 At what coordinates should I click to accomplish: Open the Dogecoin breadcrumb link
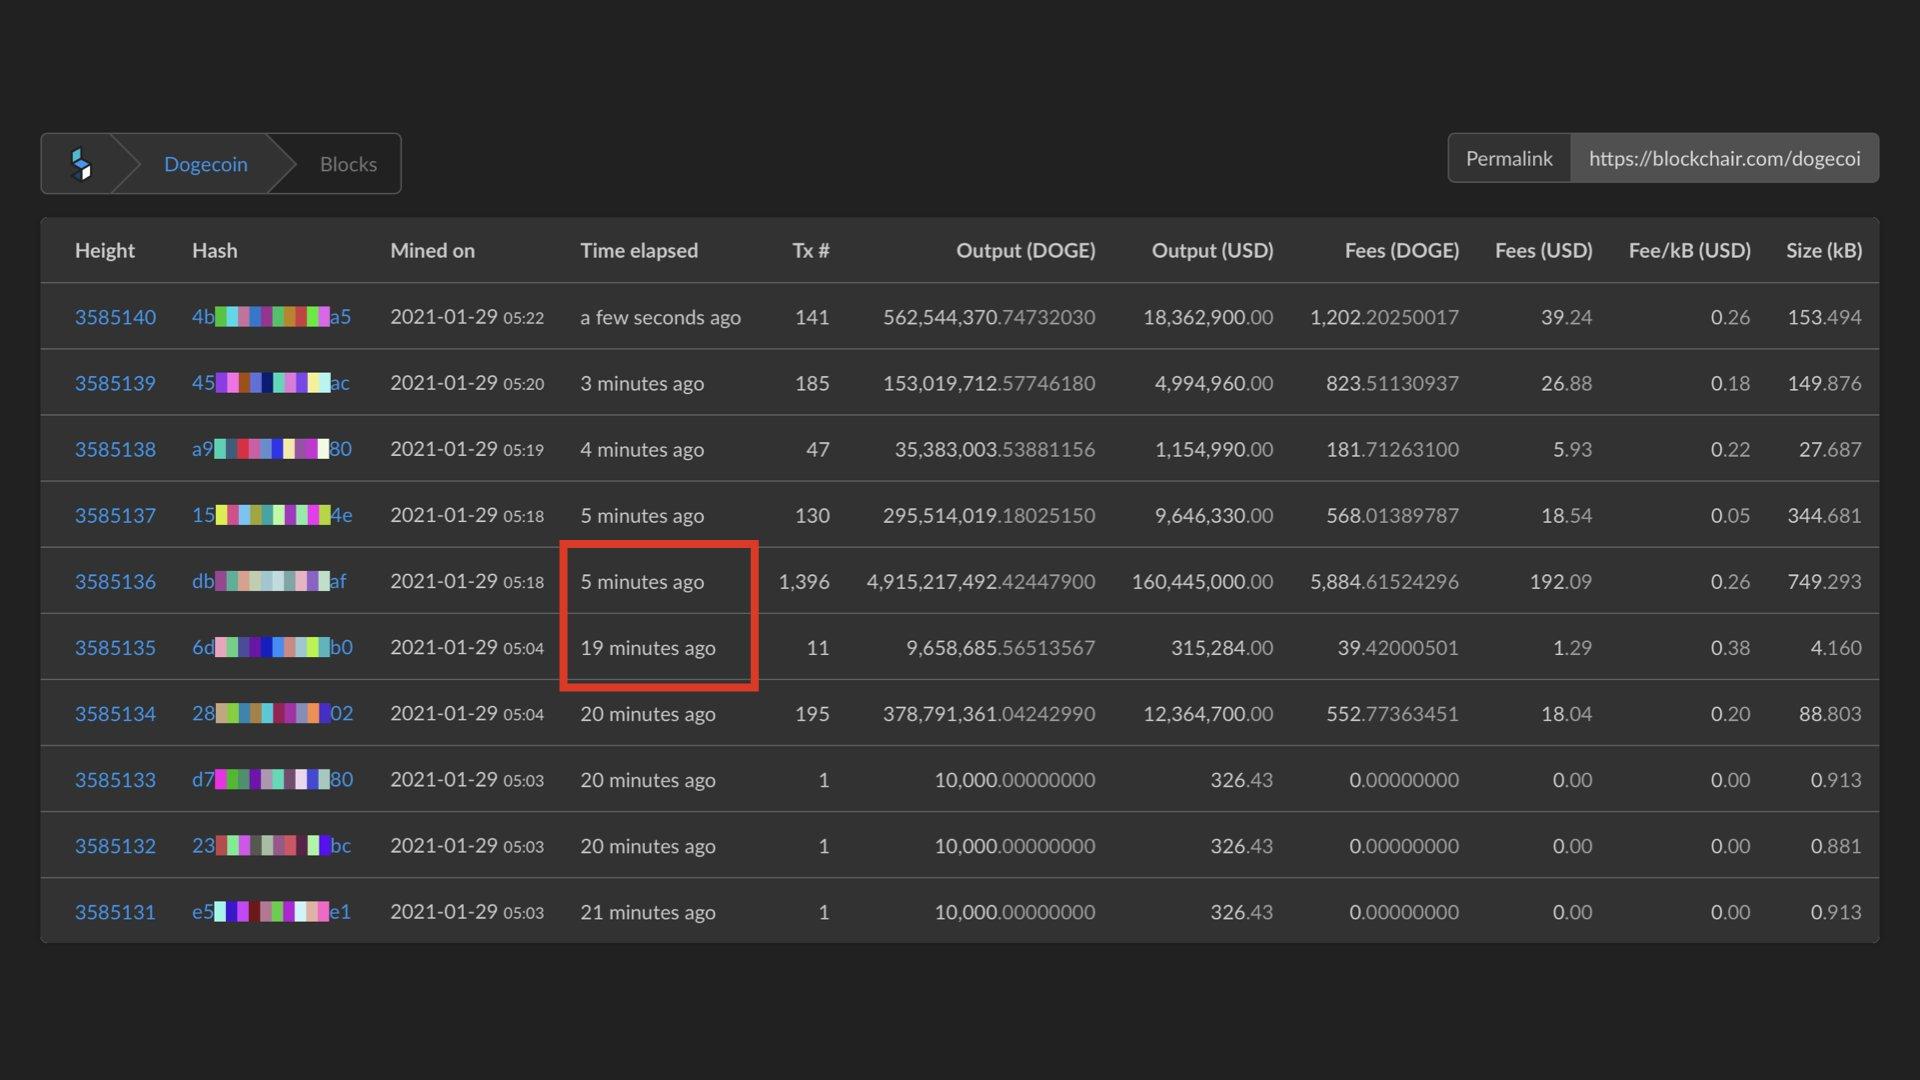pyautogui.click(x=205, y=164)
